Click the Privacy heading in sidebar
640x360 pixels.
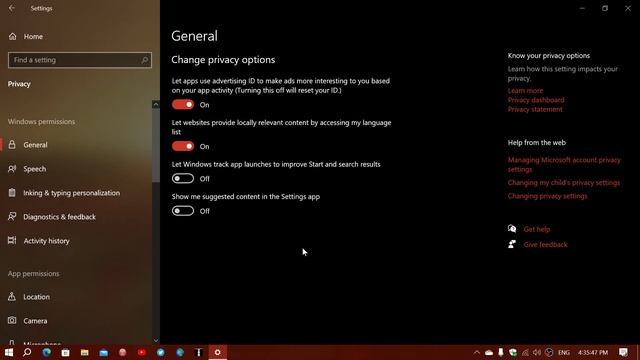tap(19, 84)
